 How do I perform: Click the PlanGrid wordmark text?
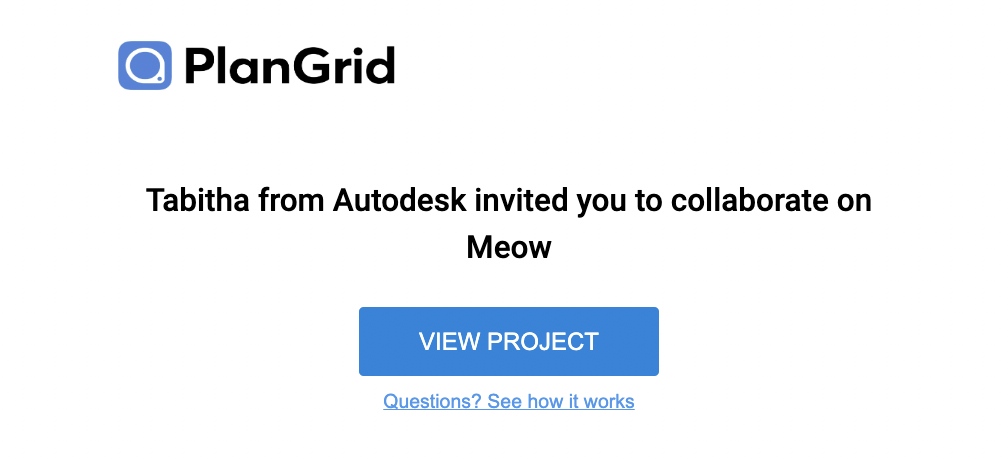(x=289, y=66)
